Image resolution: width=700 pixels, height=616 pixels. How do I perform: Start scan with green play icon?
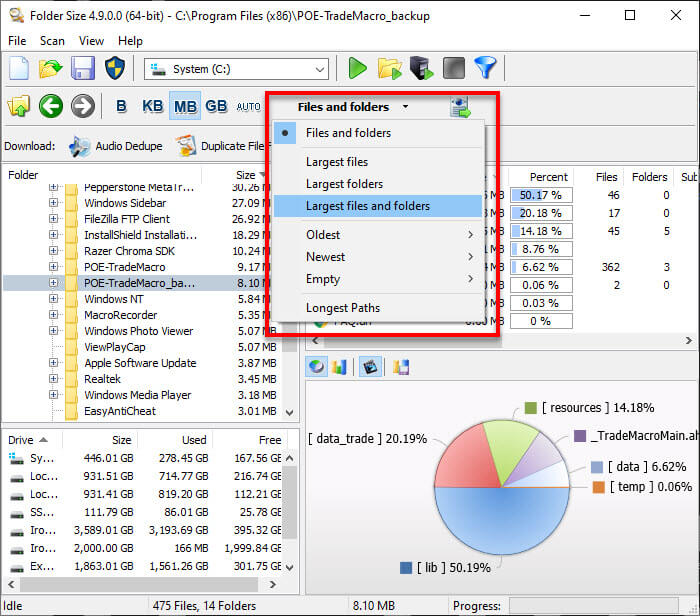tap(357, 68)
